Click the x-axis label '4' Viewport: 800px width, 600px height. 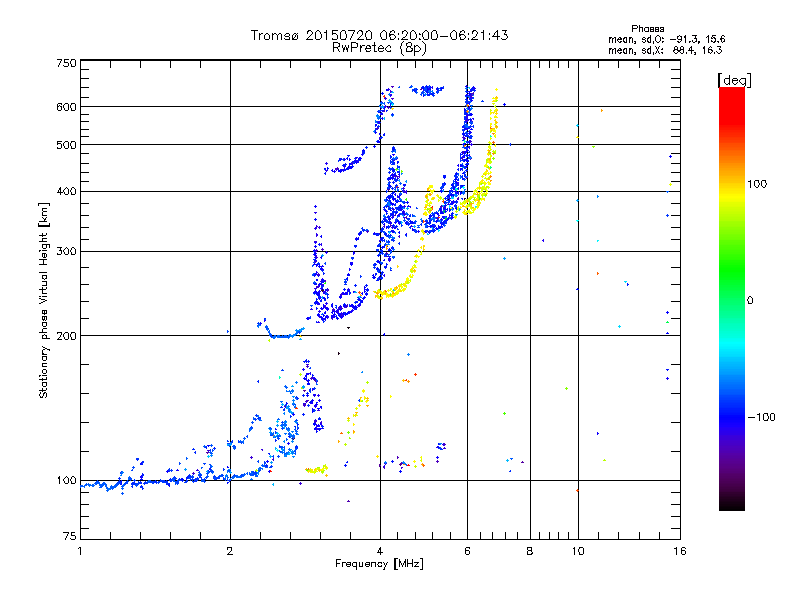click(x=380, y=551)
